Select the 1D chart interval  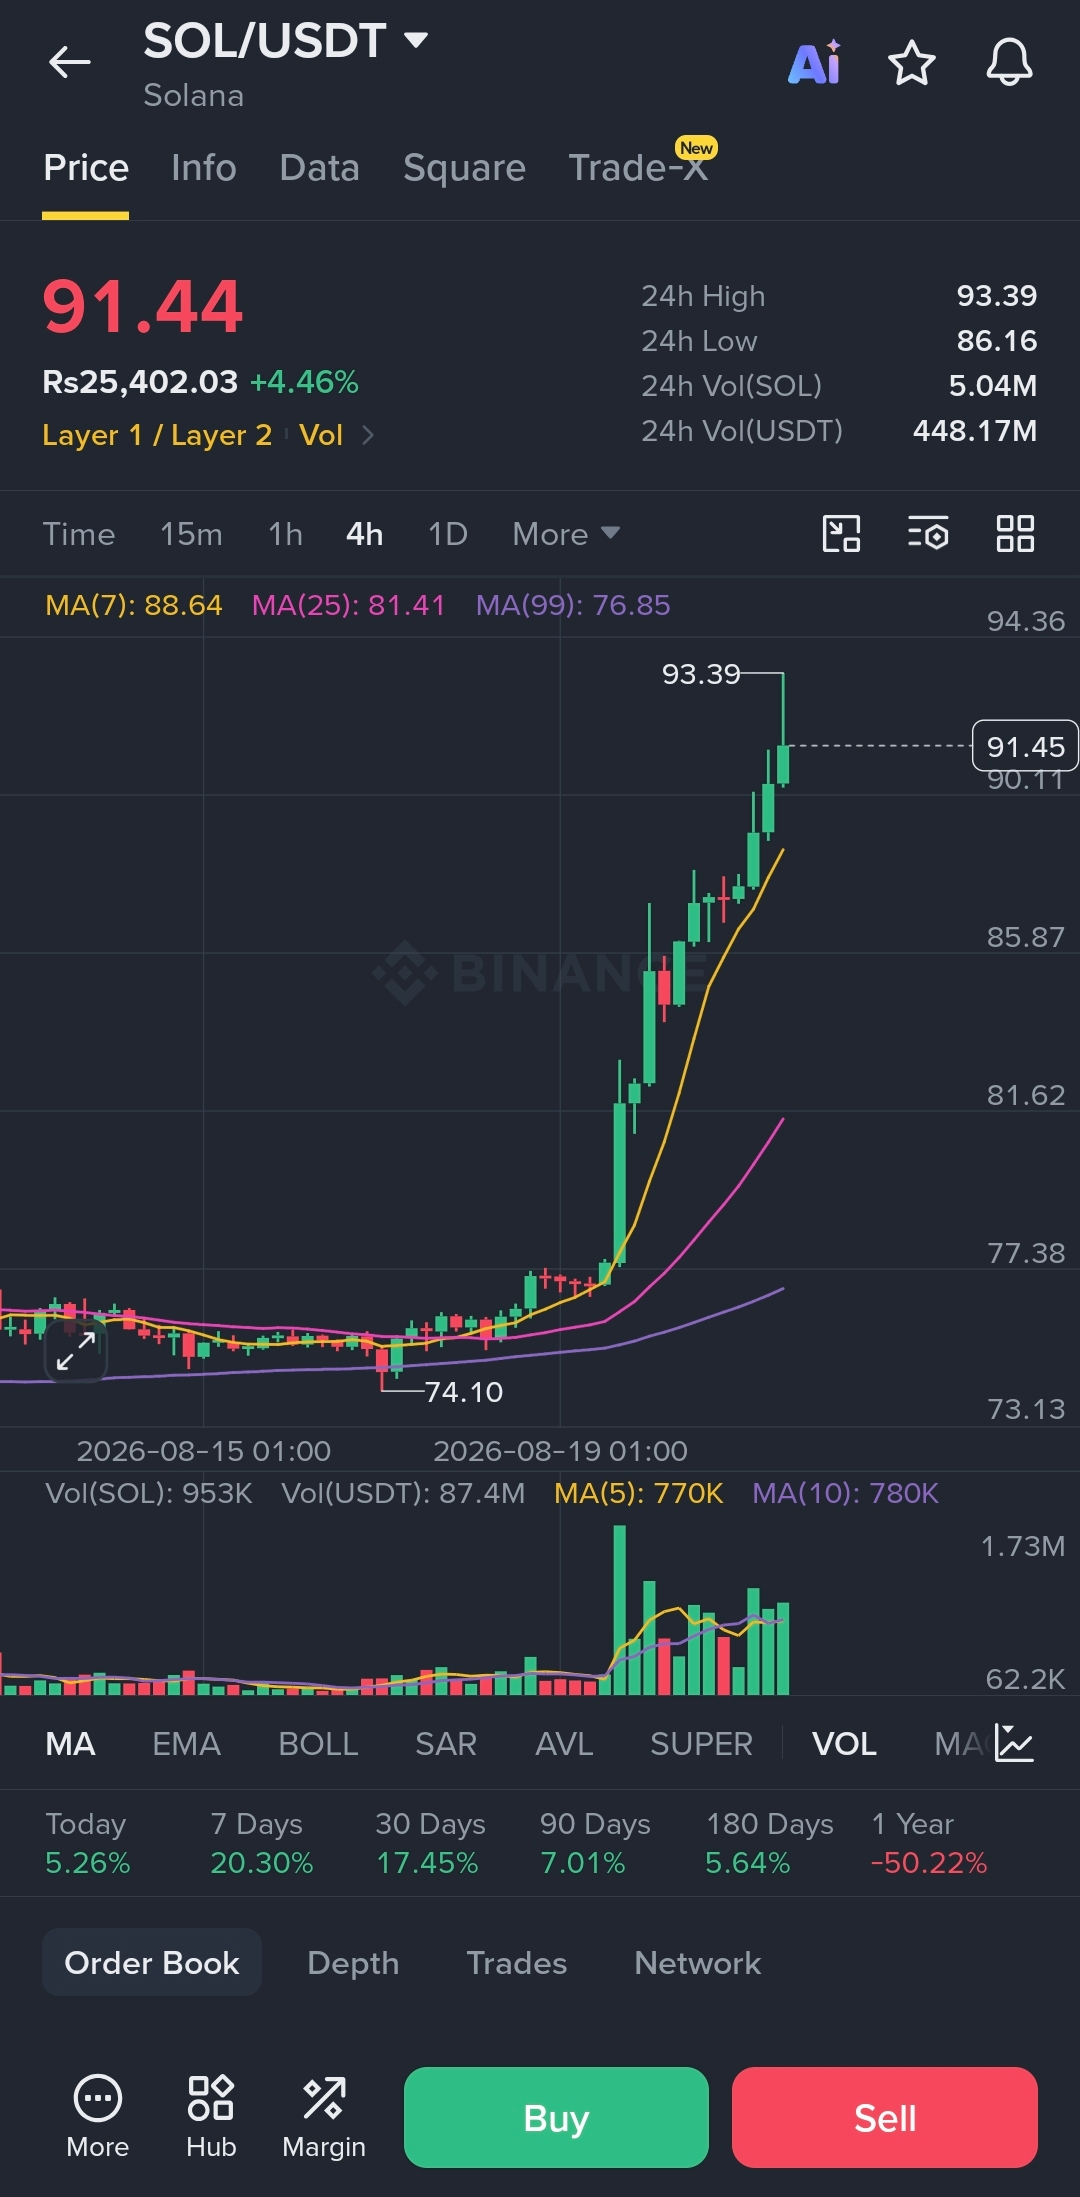click(x=448, y=534)
